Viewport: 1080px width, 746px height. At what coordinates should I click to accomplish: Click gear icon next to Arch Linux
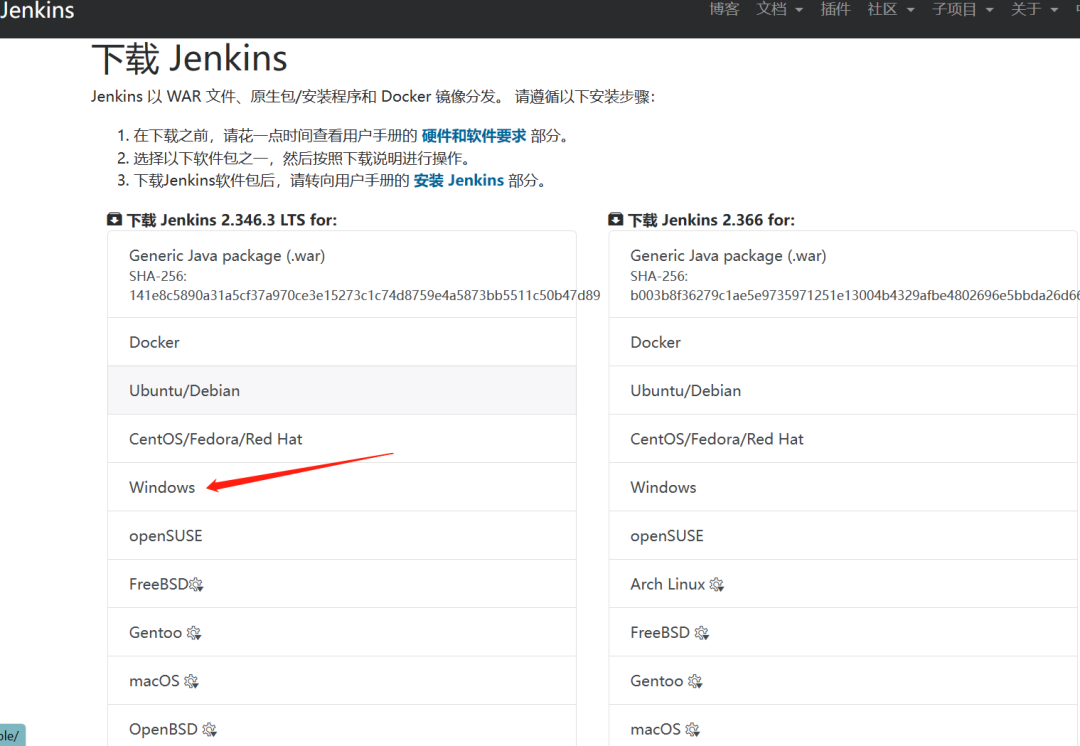tap(716, 585)
